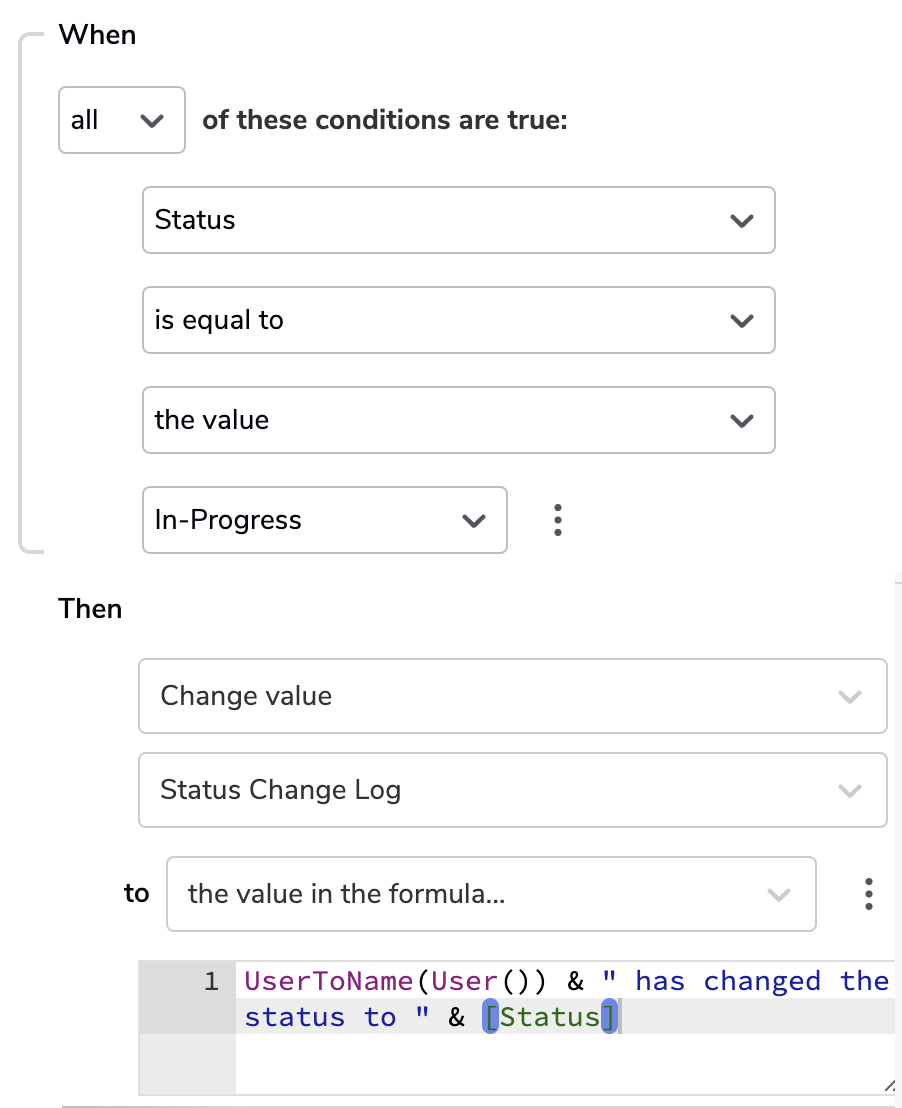Open "the value" comparison type dropdown
Viewport: 902px width, 1108px height.
[459, 420]
